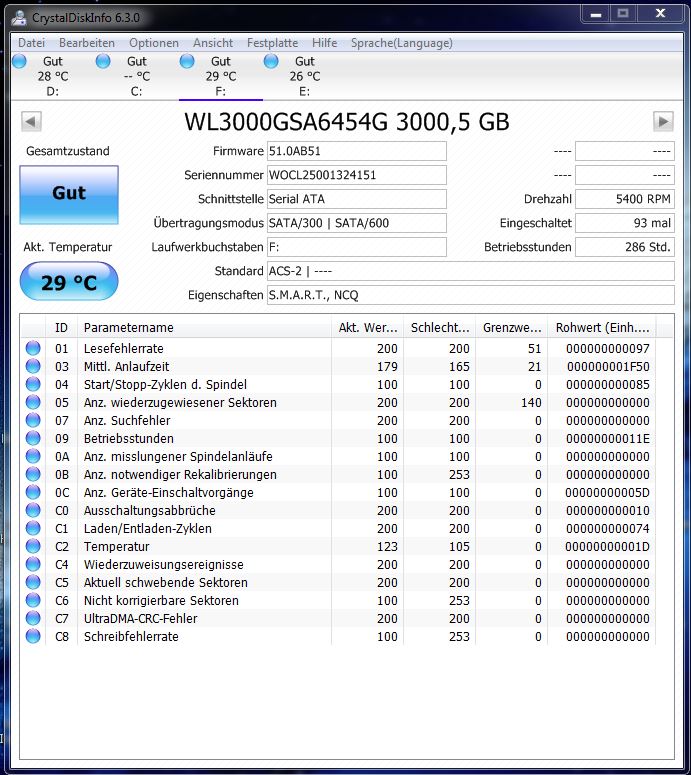Open the Sprache(Language) menu
Viewport: 691px width, 775px height.
pyautogui.click(x=401, y=43)
